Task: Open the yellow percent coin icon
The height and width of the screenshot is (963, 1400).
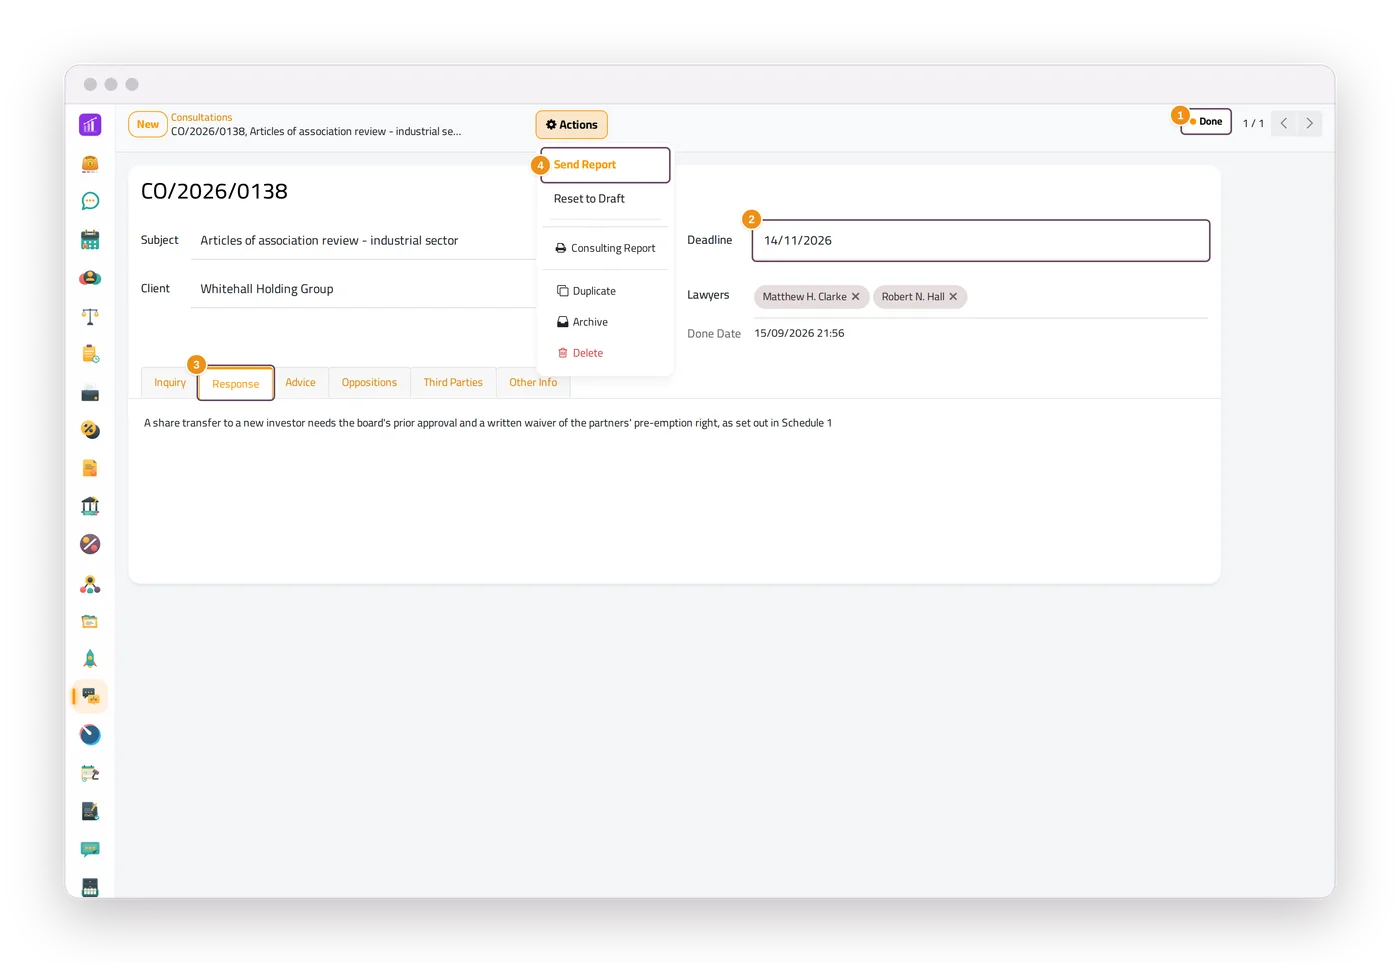Action: 90,430
